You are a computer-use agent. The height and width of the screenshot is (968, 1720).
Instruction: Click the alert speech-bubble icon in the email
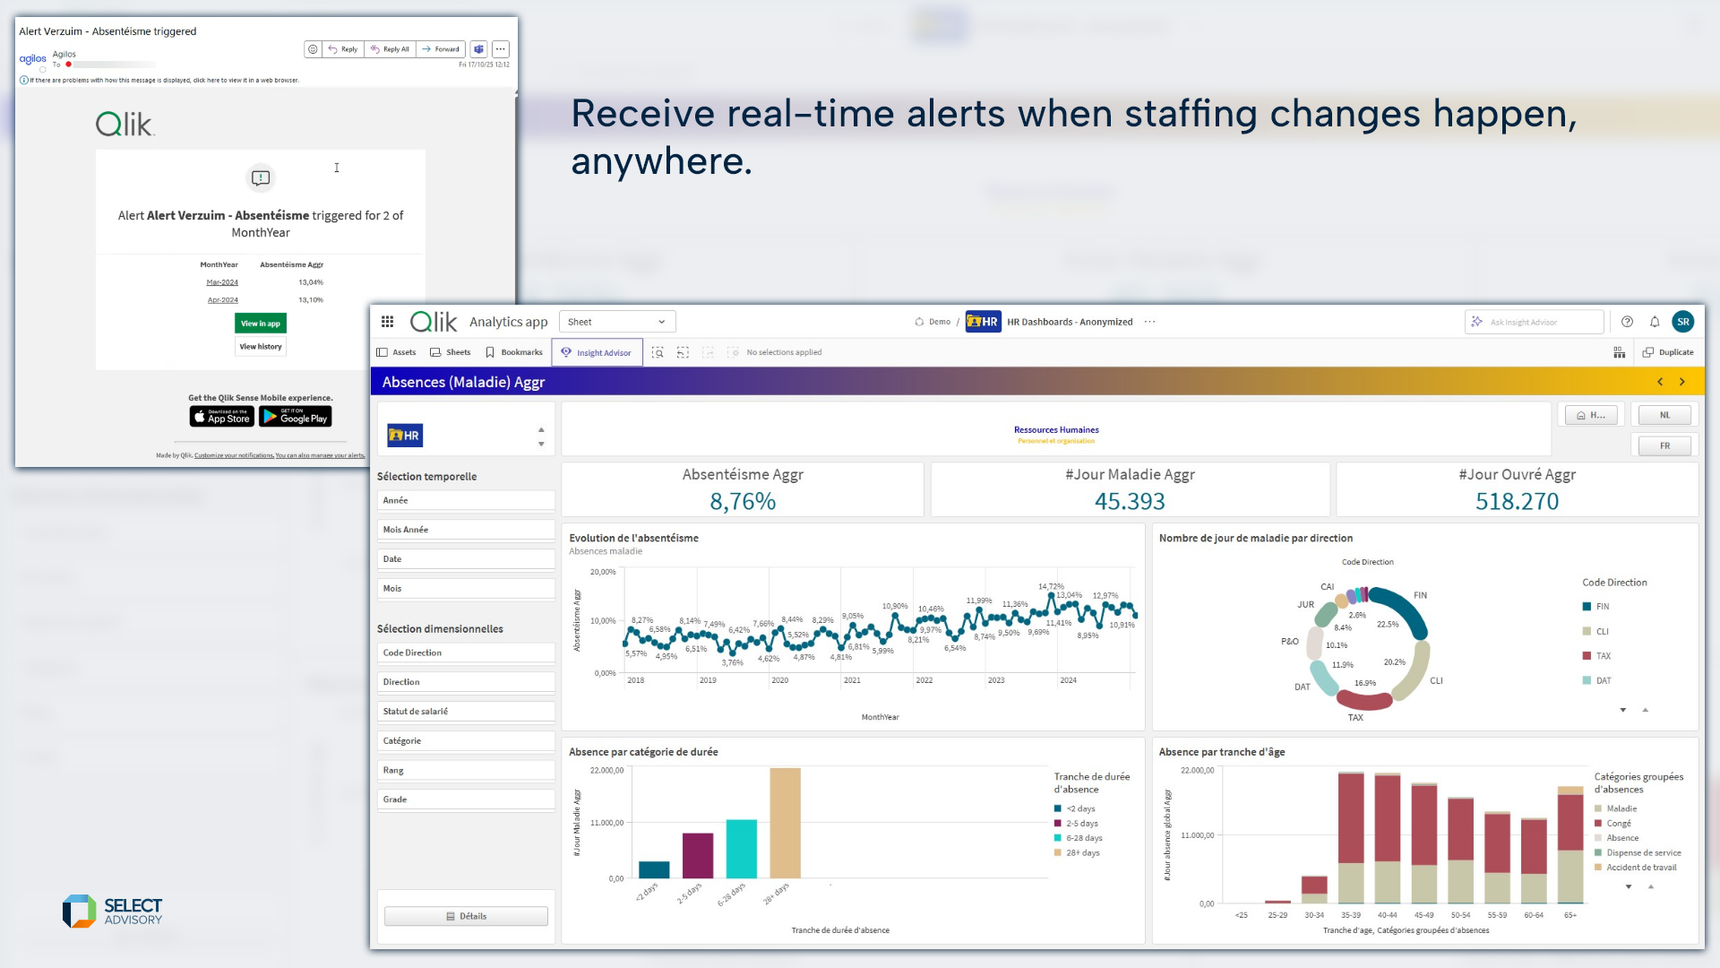[x=261, y=178]
